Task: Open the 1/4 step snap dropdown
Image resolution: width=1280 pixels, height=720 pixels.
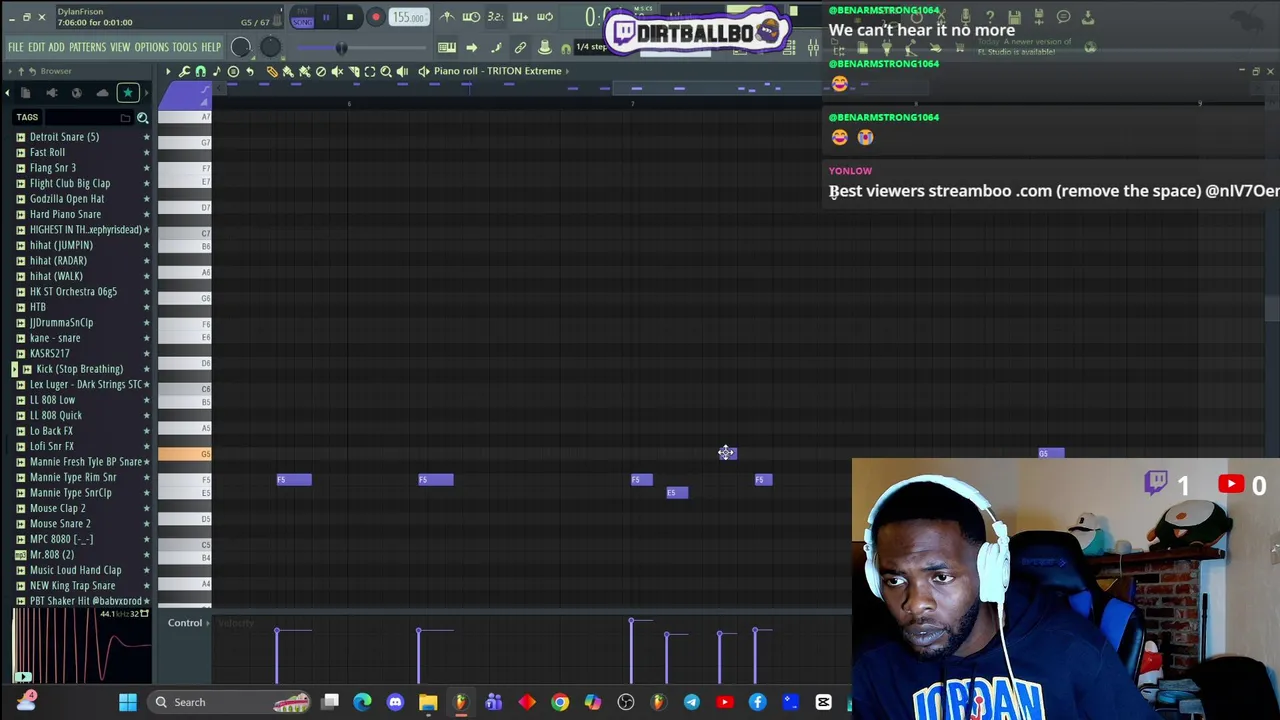Action: (x=590, y=47)
